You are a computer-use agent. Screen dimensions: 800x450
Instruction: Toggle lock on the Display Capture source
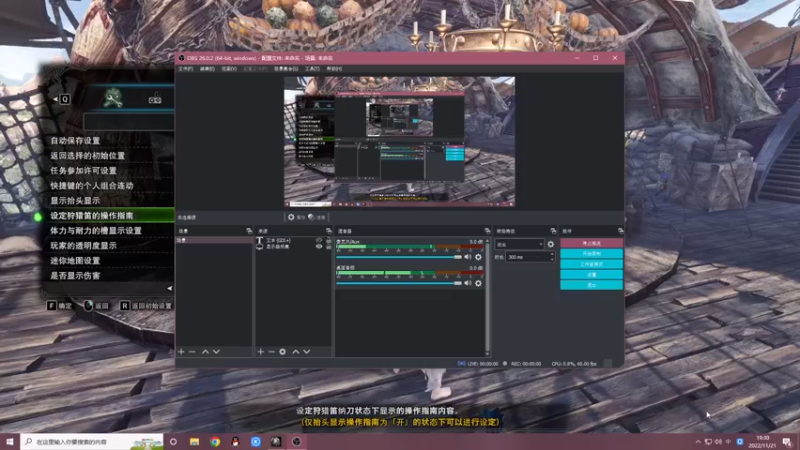(329, 246)
